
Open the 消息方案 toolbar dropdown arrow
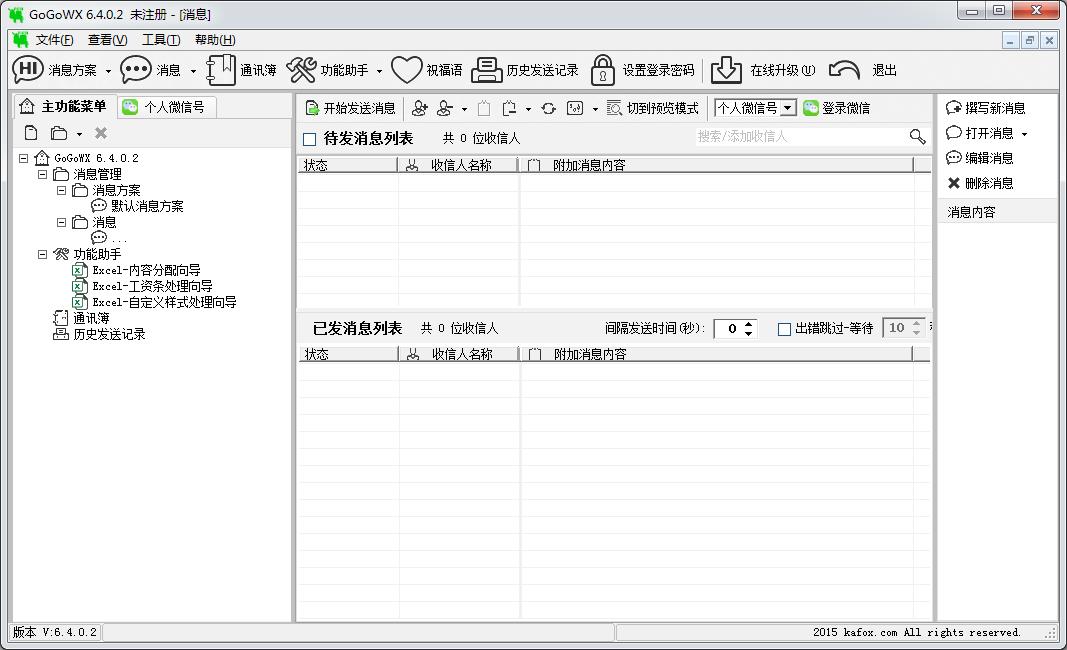pos(108,71)
